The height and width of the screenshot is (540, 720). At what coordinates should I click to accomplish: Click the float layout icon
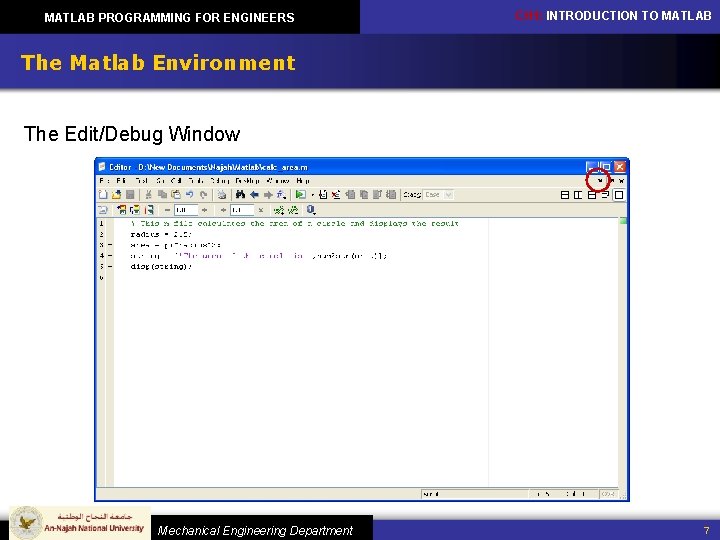(x=605, y=195)
